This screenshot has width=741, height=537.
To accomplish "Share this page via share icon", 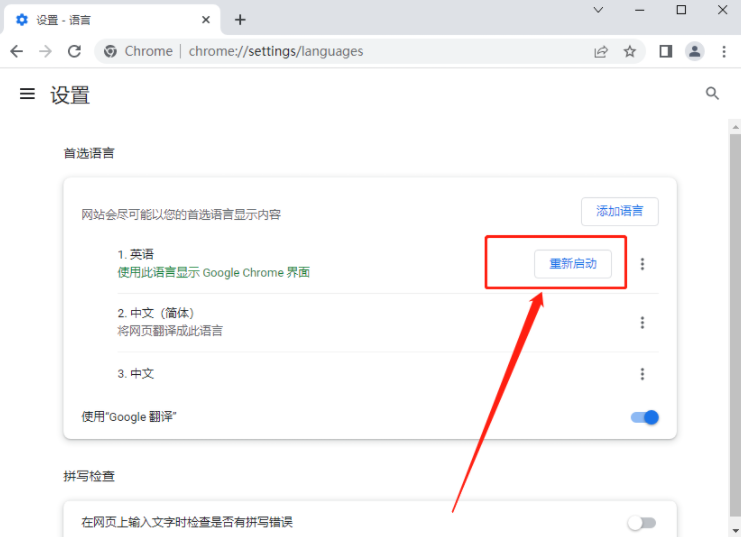I will click(x=601, y=52).
